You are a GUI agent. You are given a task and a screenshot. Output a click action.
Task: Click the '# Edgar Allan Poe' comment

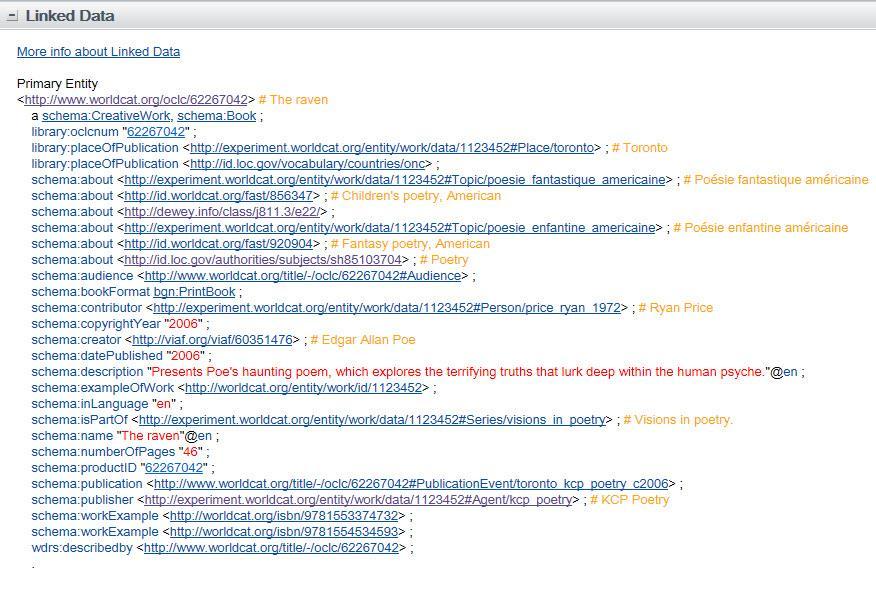click(363, 340)
